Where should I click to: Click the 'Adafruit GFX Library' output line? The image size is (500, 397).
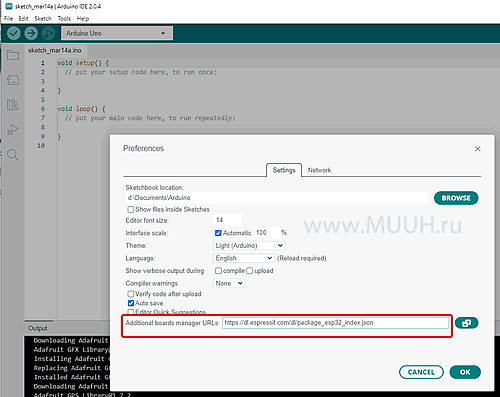pyautogui.click(x=72, y=350)
